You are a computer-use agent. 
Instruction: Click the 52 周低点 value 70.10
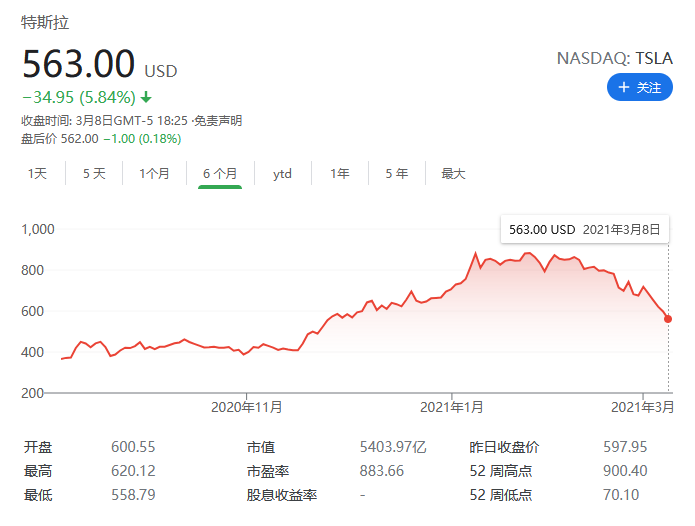coord(621,495)
